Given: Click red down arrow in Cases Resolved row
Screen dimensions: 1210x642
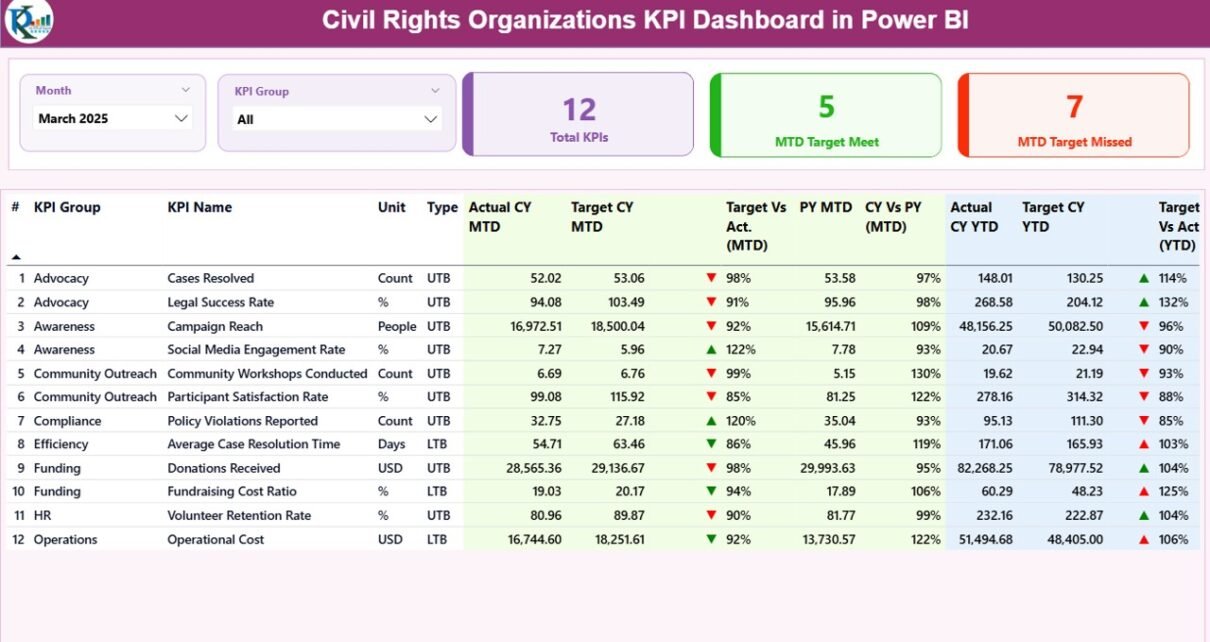Looking at the screenshot, I should pos(711,279).
